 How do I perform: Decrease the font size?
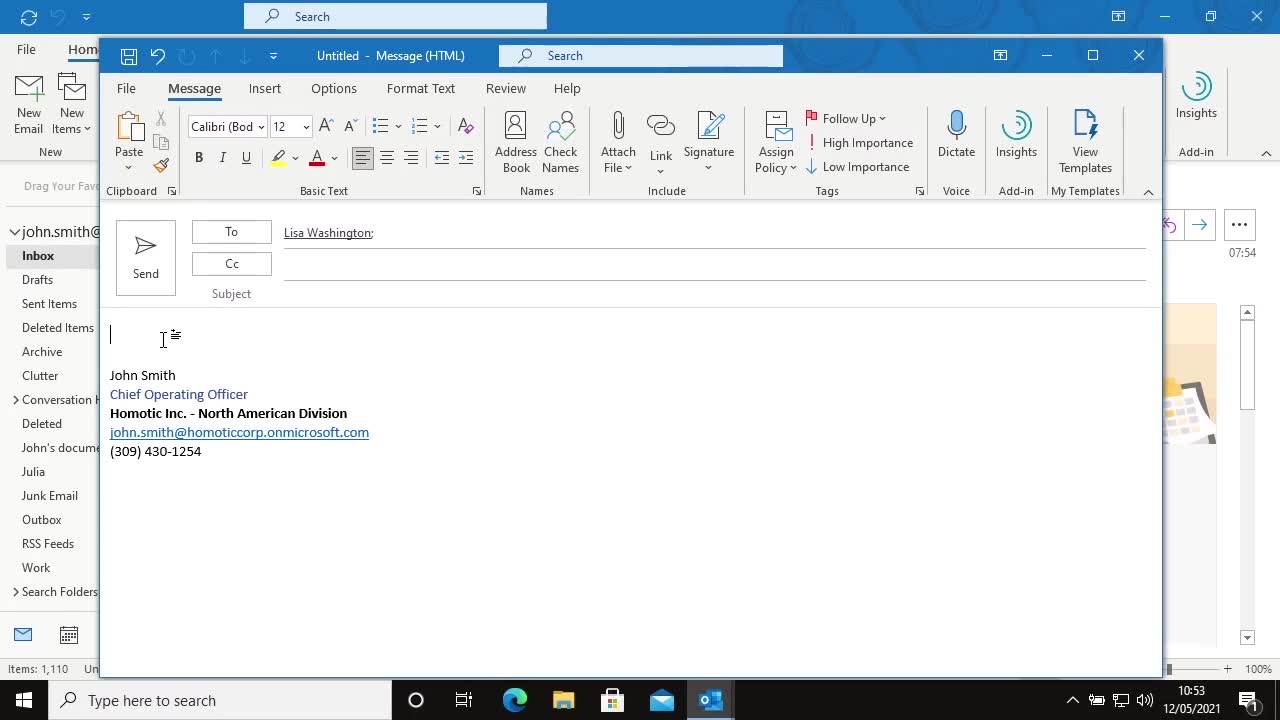(x=350, y=126)
